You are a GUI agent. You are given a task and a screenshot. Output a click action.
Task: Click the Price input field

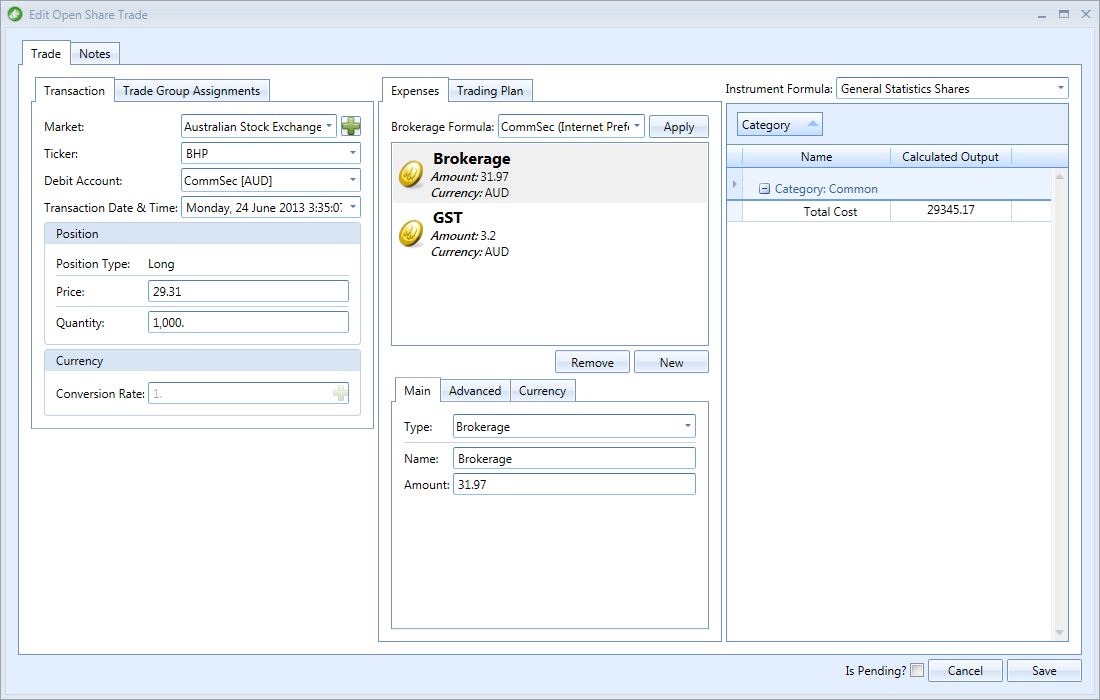tap(248, 291)
